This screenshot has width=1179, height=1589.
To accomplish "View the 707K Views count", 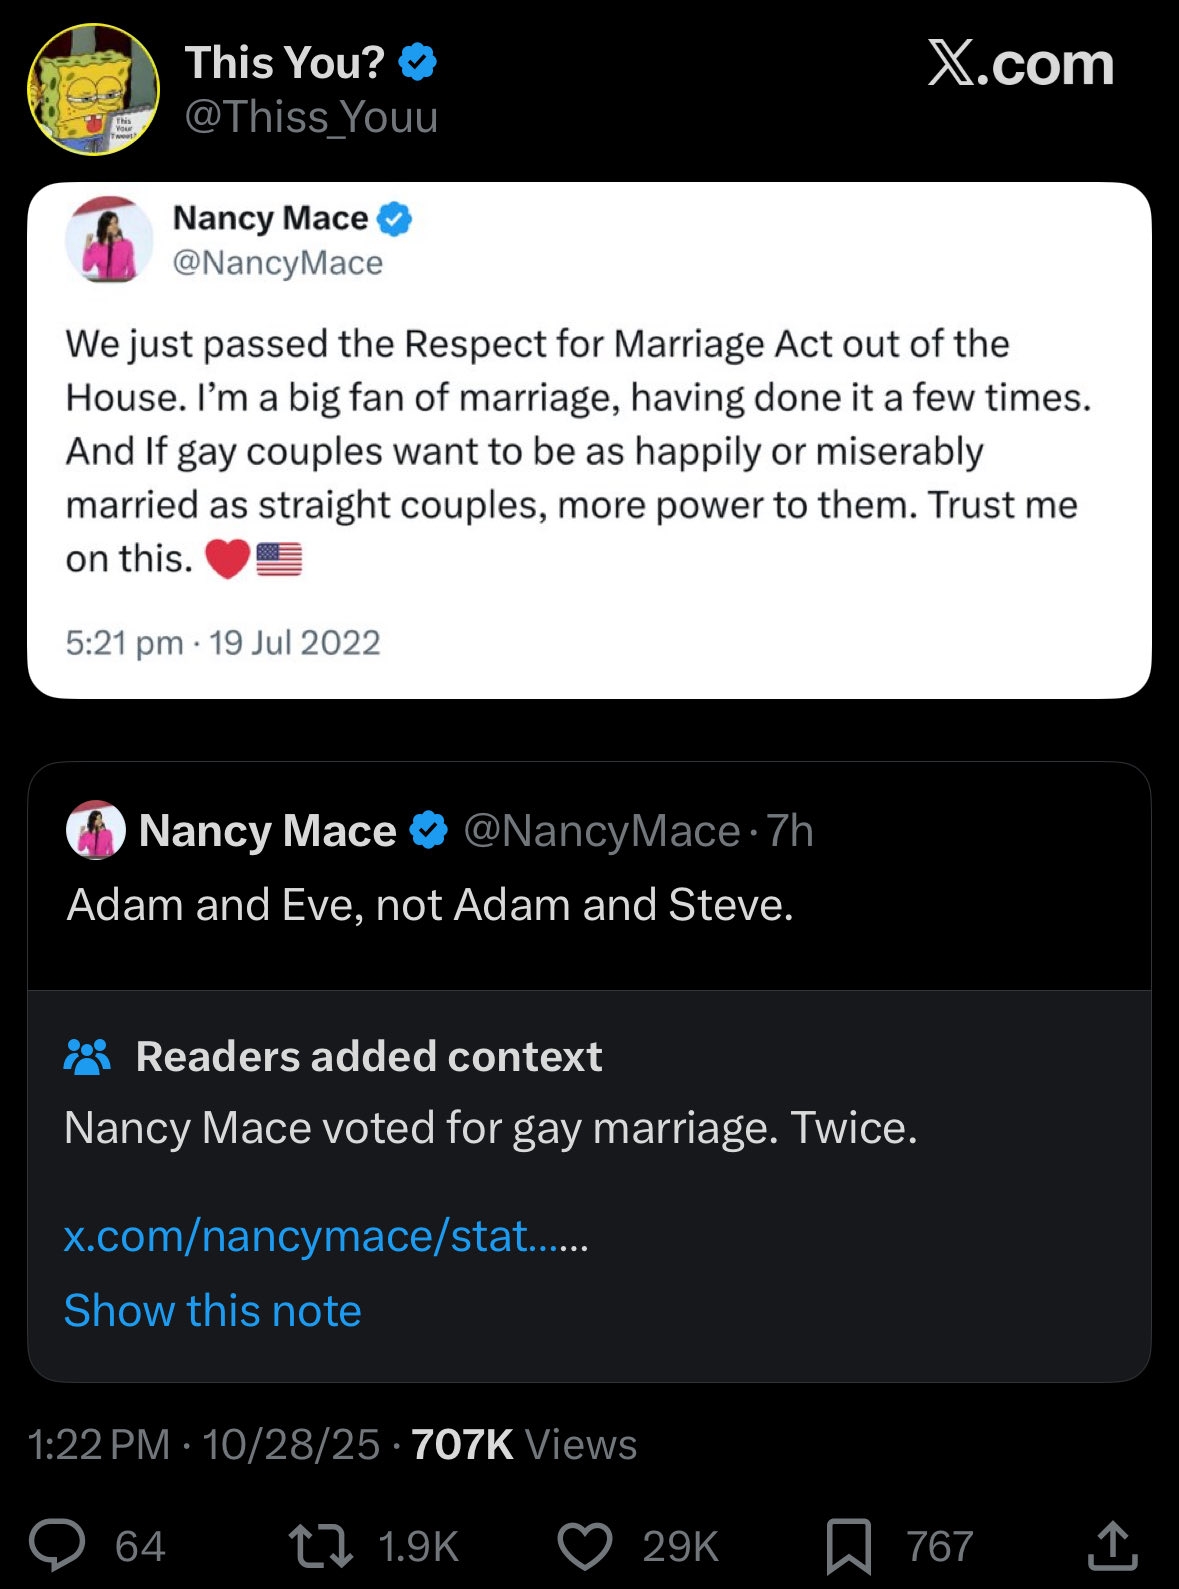I will tap(524, 1444).
